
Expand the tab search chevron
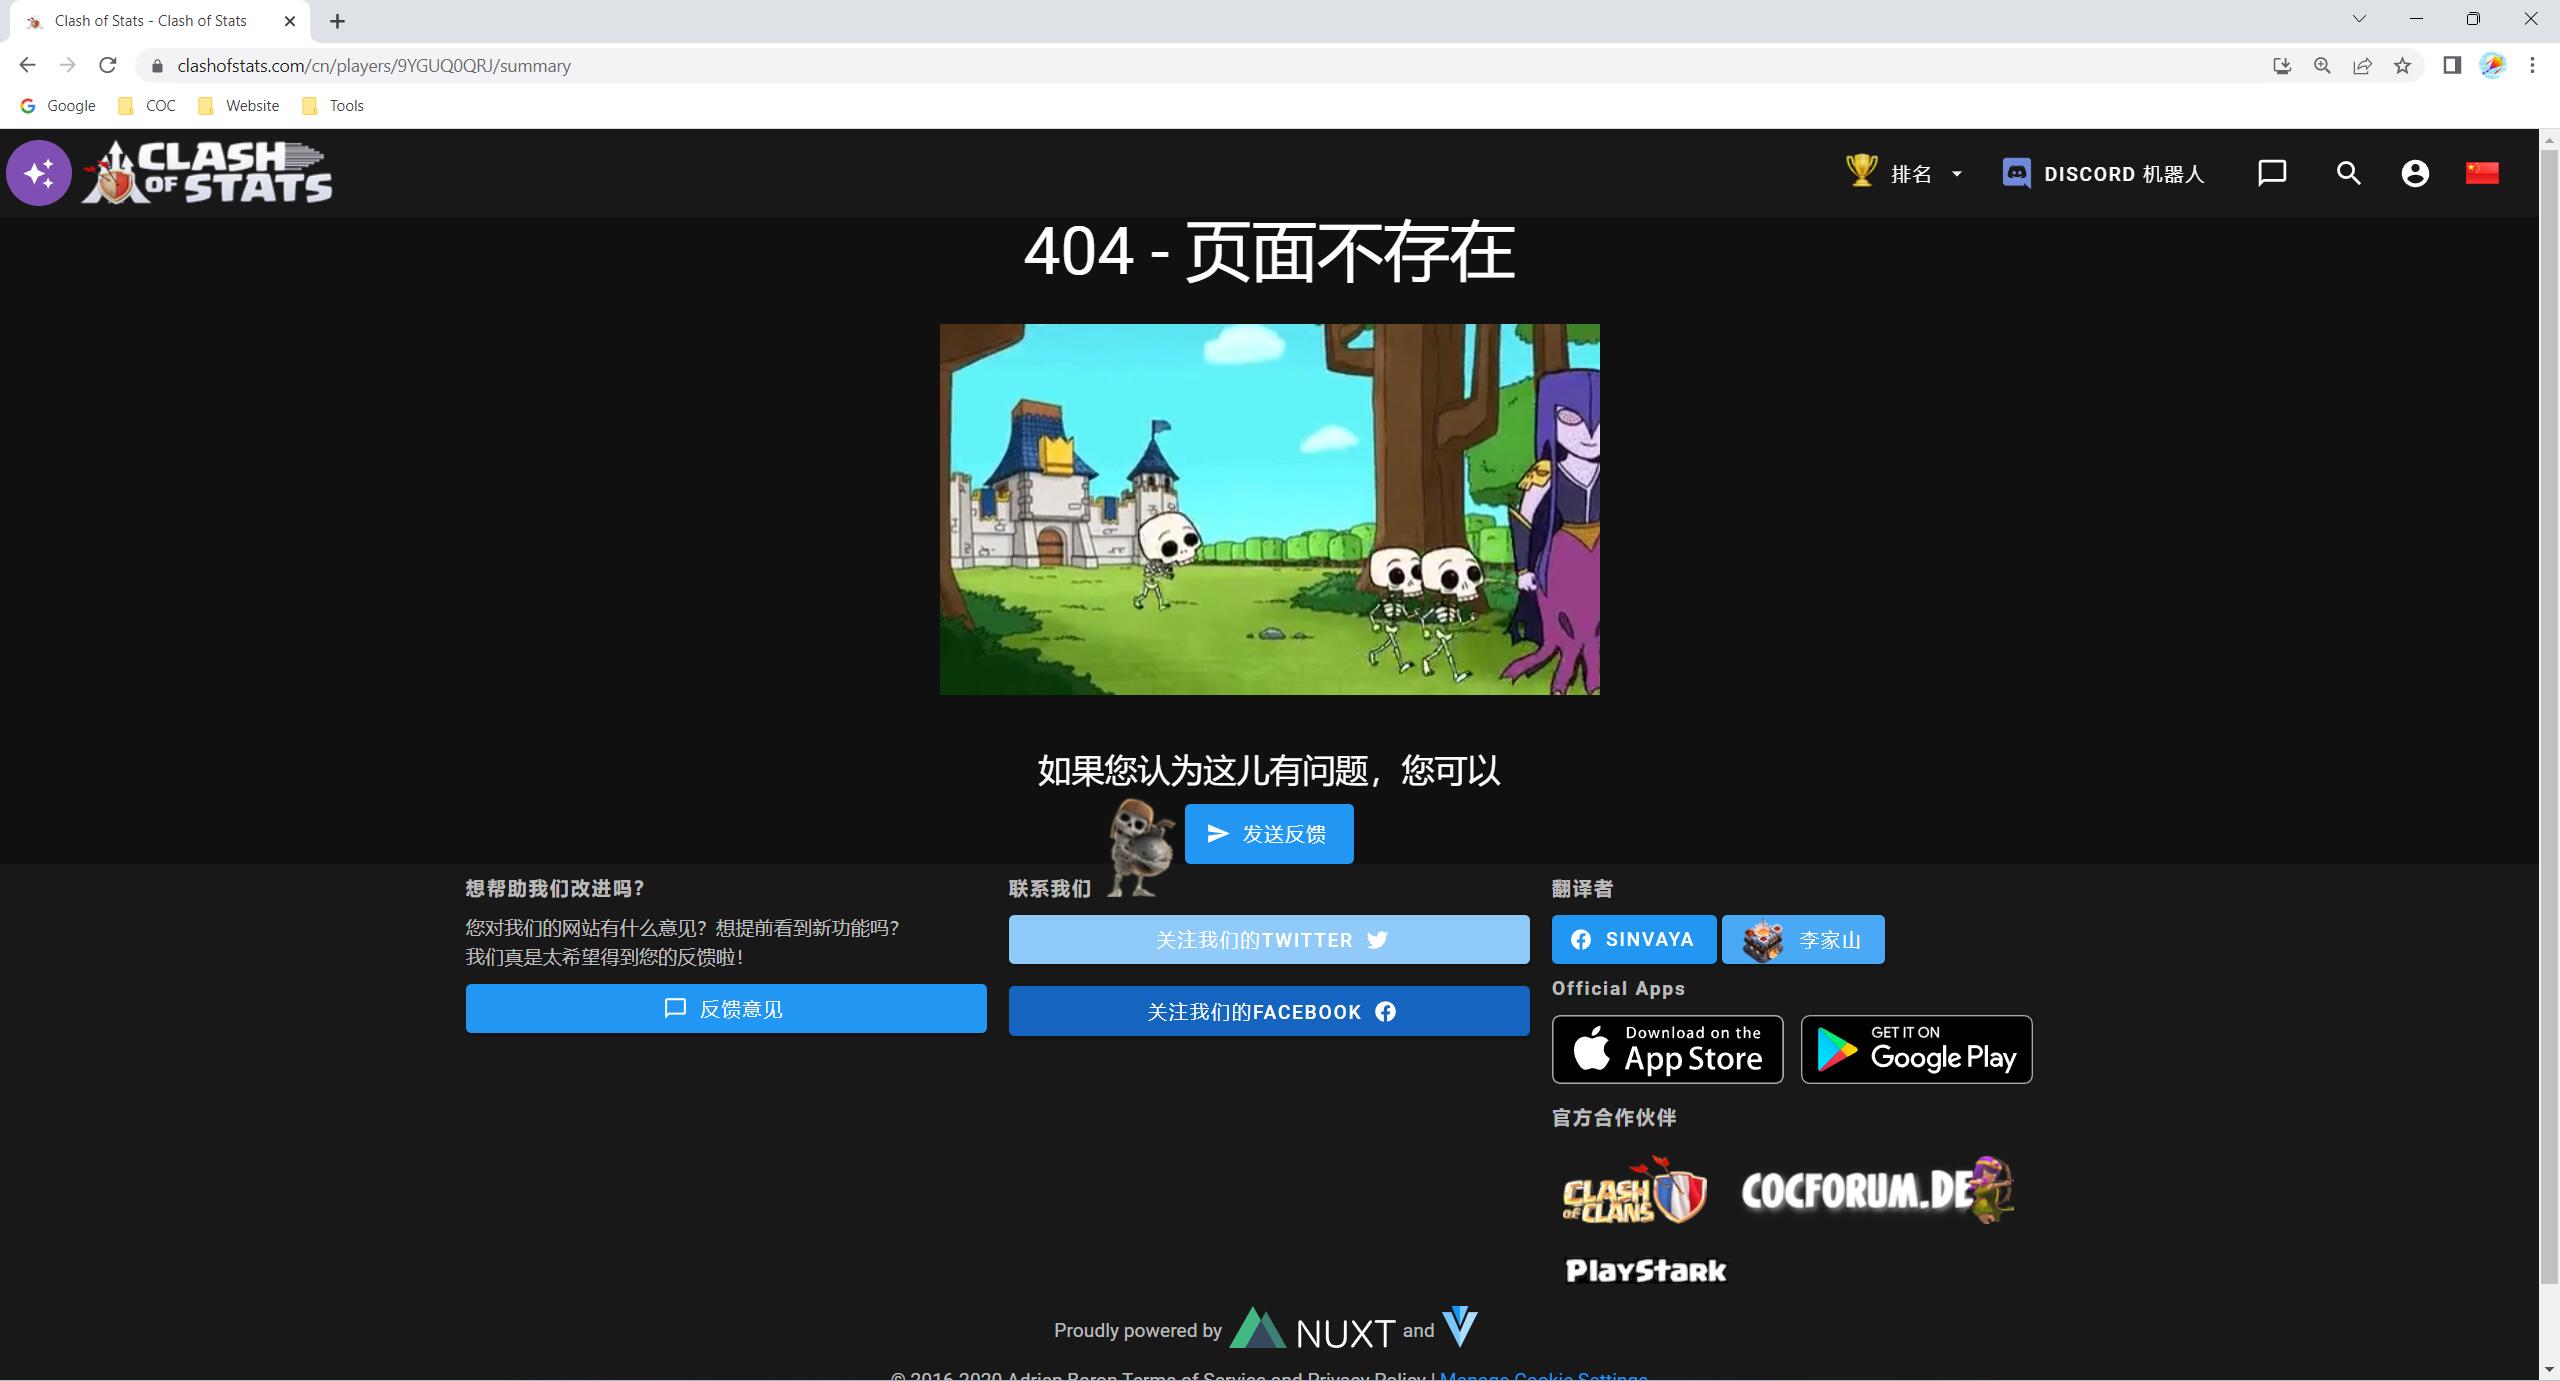2359,19
